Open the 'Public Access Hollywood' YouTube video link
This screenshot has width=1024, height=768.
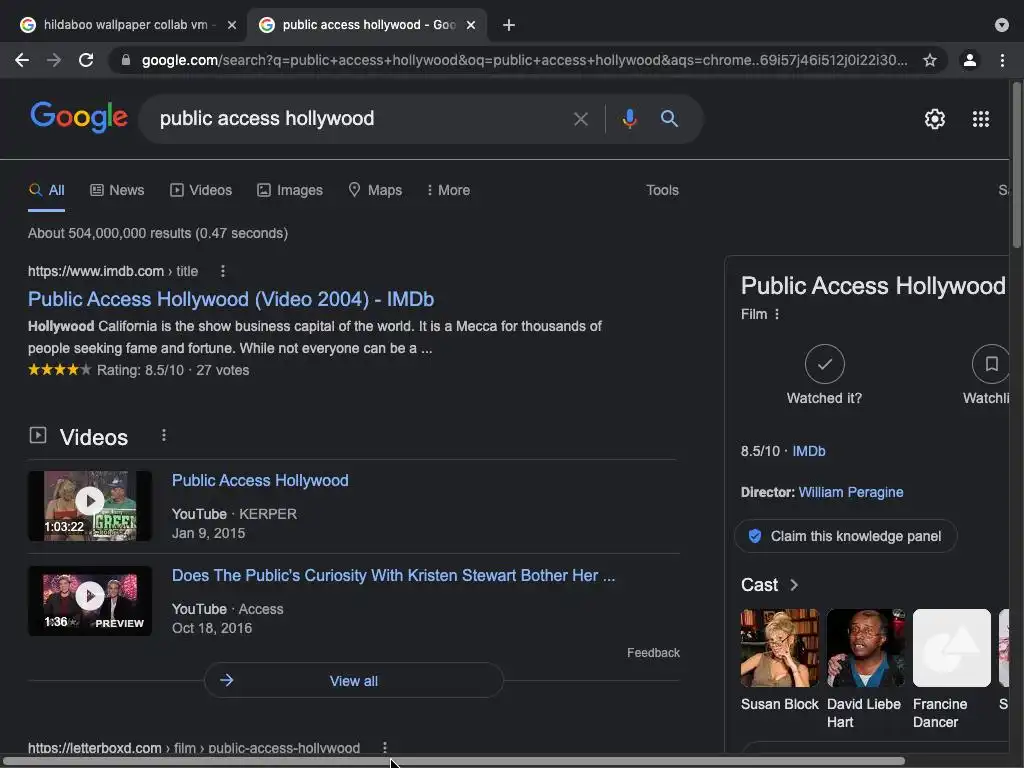point(260,481)
